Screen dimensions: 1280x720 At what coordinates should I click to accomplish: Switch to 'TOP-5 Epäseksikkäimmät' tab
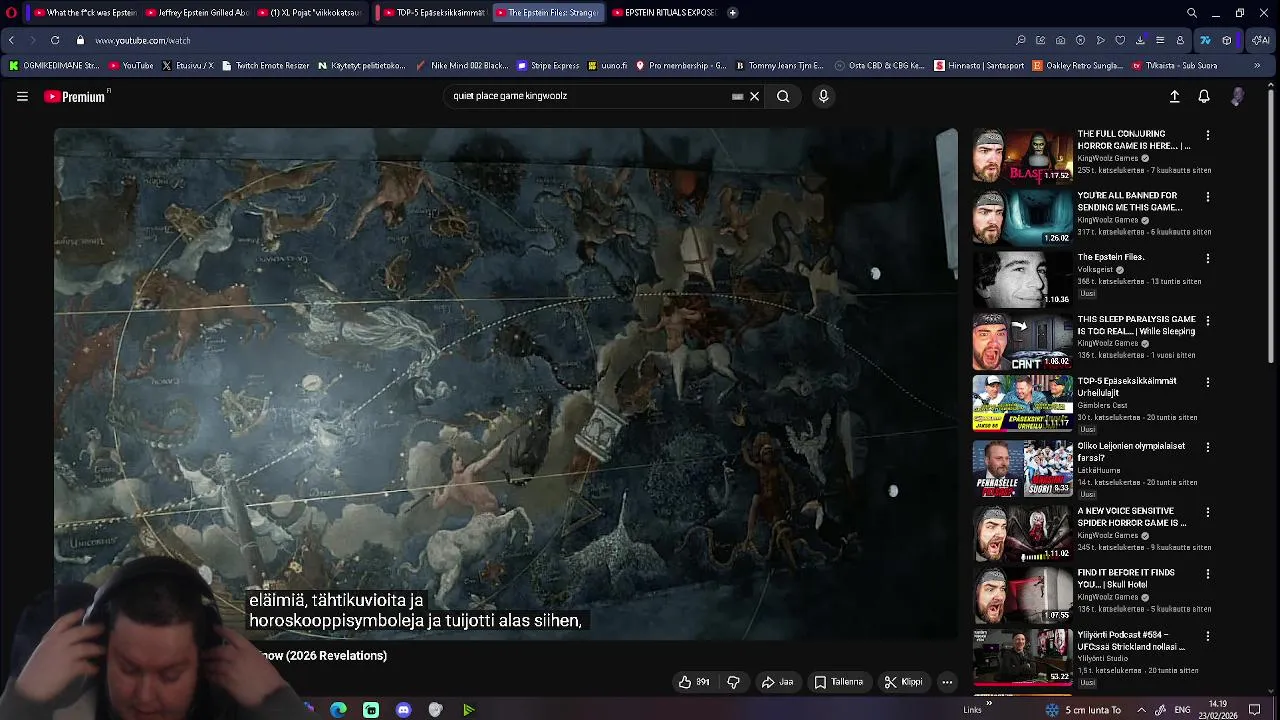point(434,13)
